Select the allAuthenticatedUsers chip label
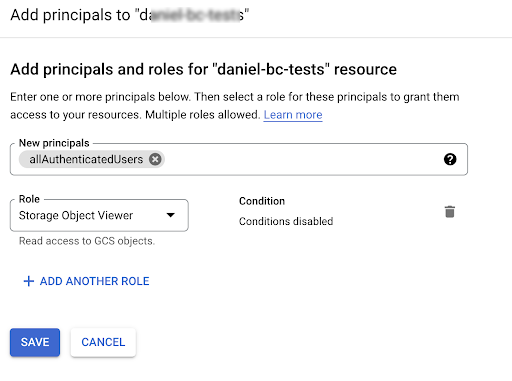Viewport: 512px width, 381px height. [x=86, y=159]
